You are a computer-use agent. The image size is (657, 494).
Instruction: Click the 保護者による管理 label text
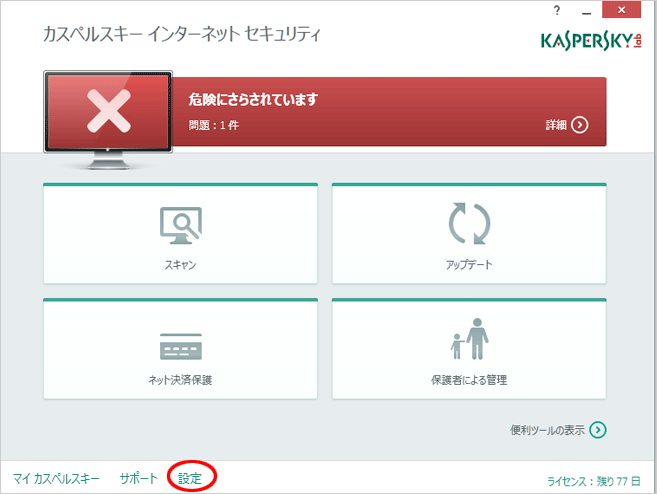(469, 380)
